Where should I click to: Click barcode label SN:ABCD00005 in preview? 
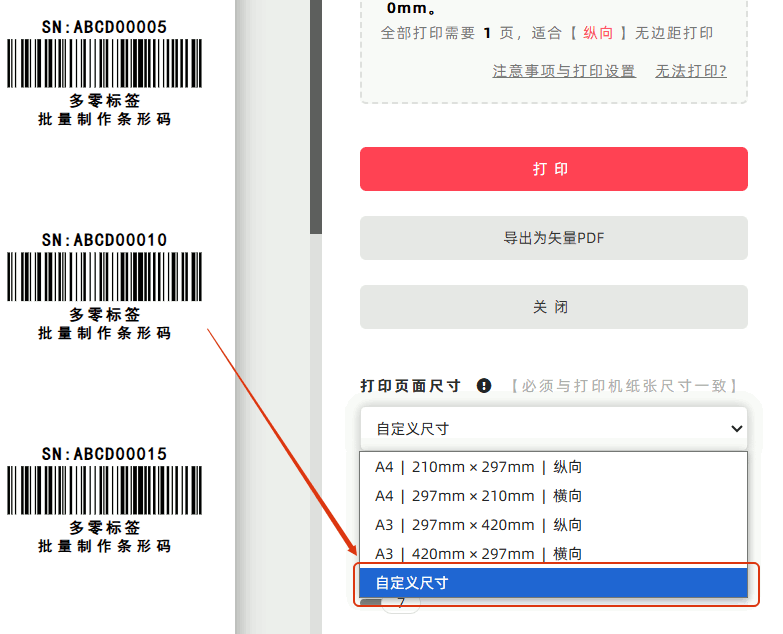click(x=104, y=73)
